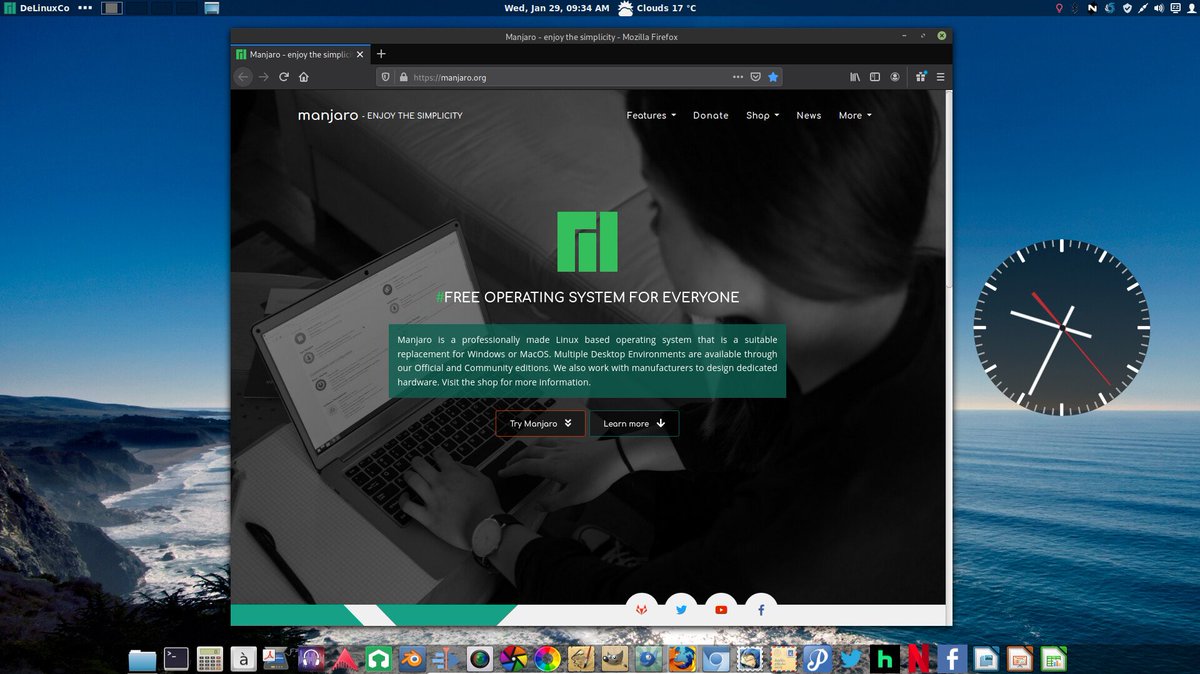1200x674 pixels.
Task: Open the Firefox home page icon
Action: (x=304, y=77)
